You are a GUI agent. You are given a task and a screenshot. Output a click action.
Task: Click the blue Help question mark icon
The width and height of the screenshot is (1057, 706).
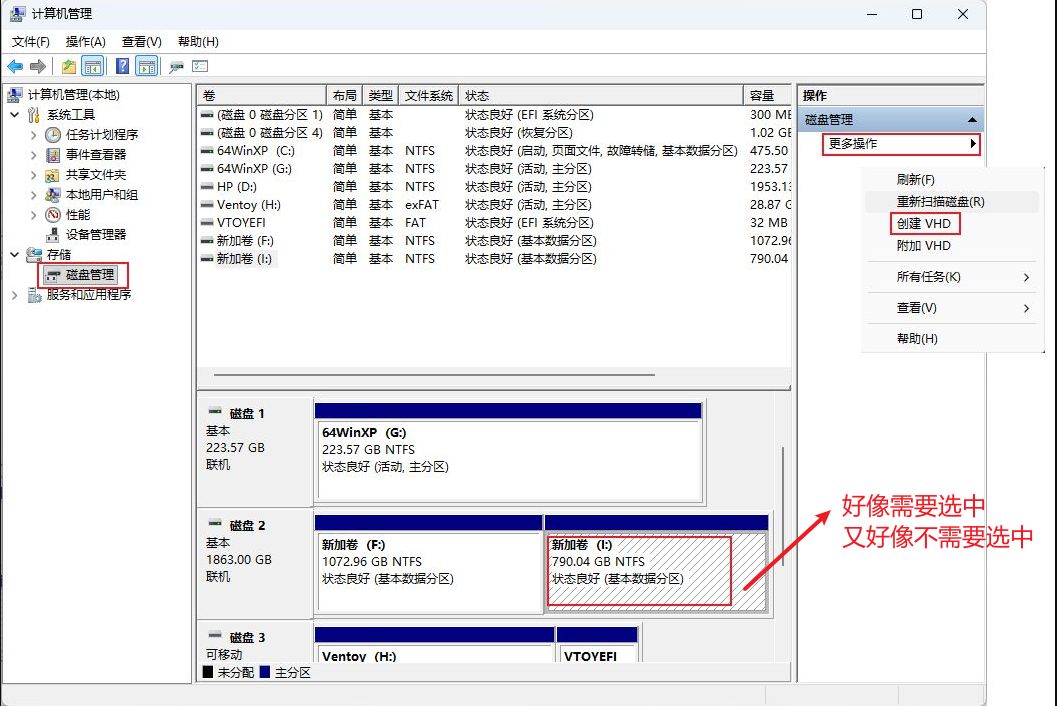click(122, 66)
